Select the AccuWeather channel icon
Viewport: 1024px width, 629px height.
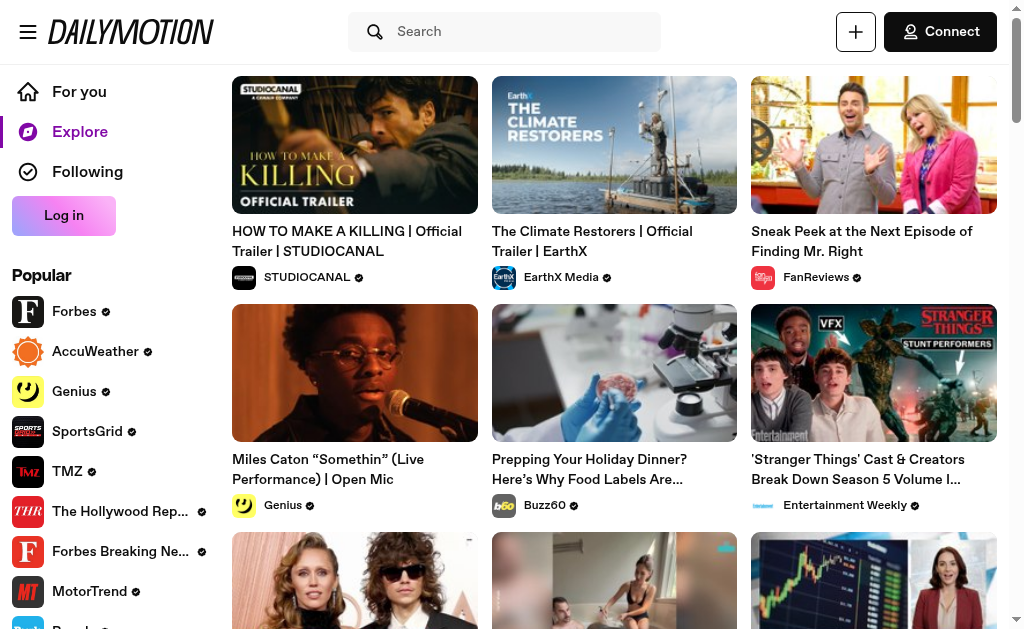point(28,352)
